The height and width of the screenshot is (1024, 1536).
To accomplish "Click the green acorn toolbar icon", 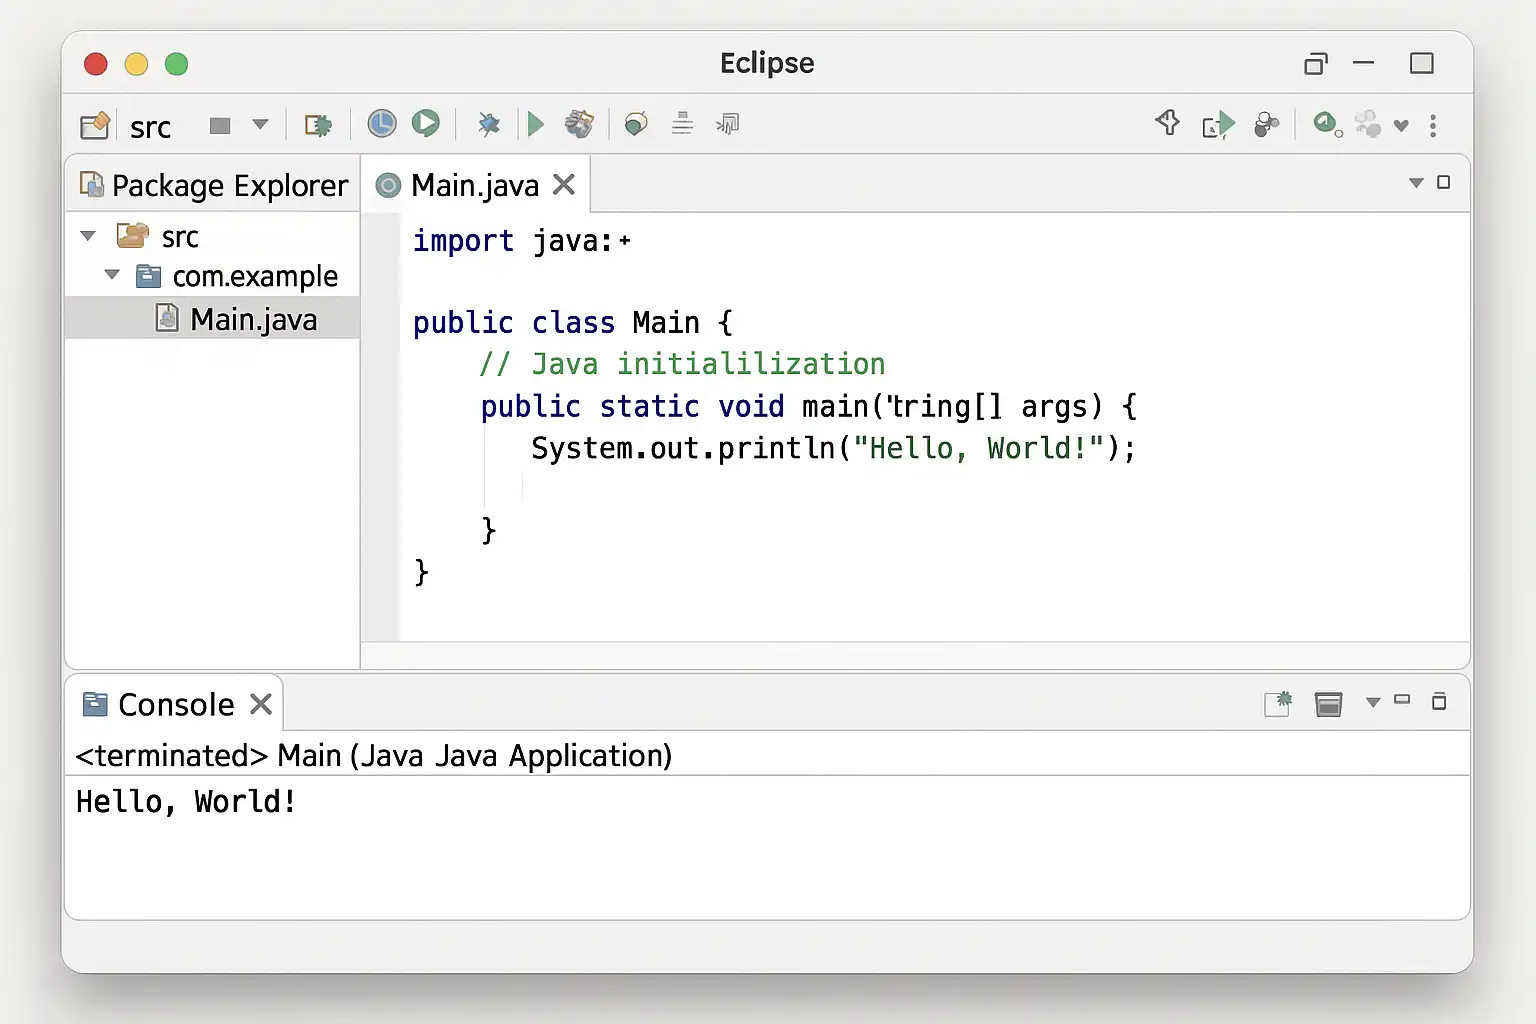I will 636,124.
